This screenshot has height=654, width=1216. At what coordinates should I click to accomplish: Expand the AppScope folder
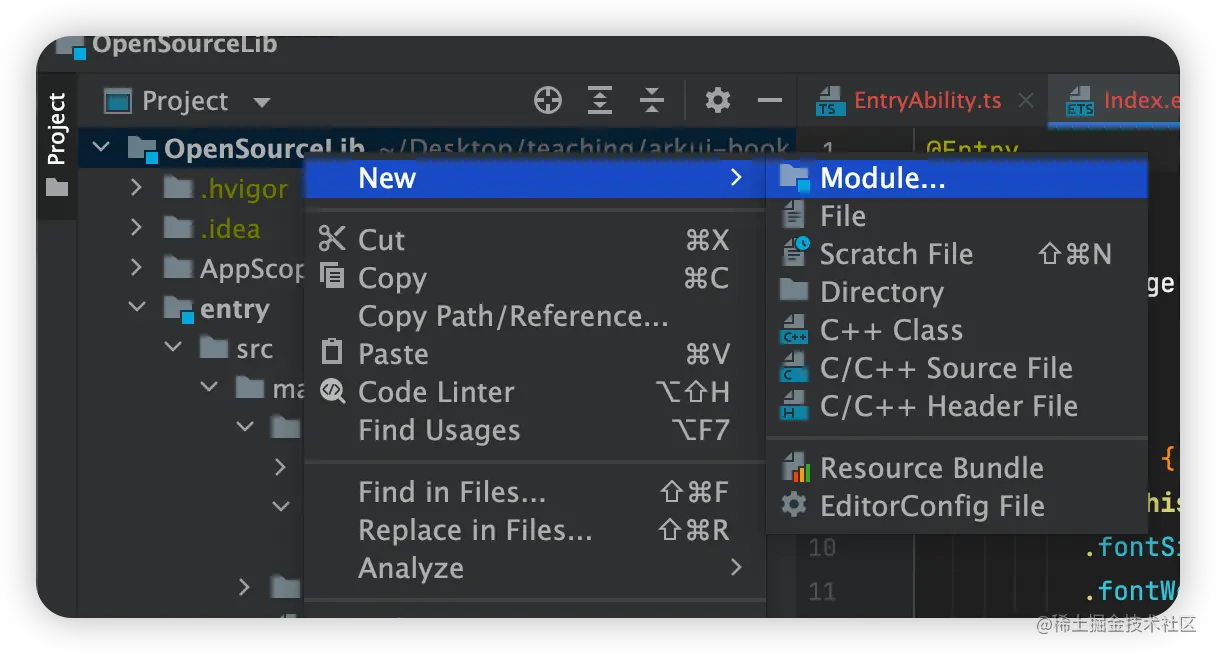137,267
